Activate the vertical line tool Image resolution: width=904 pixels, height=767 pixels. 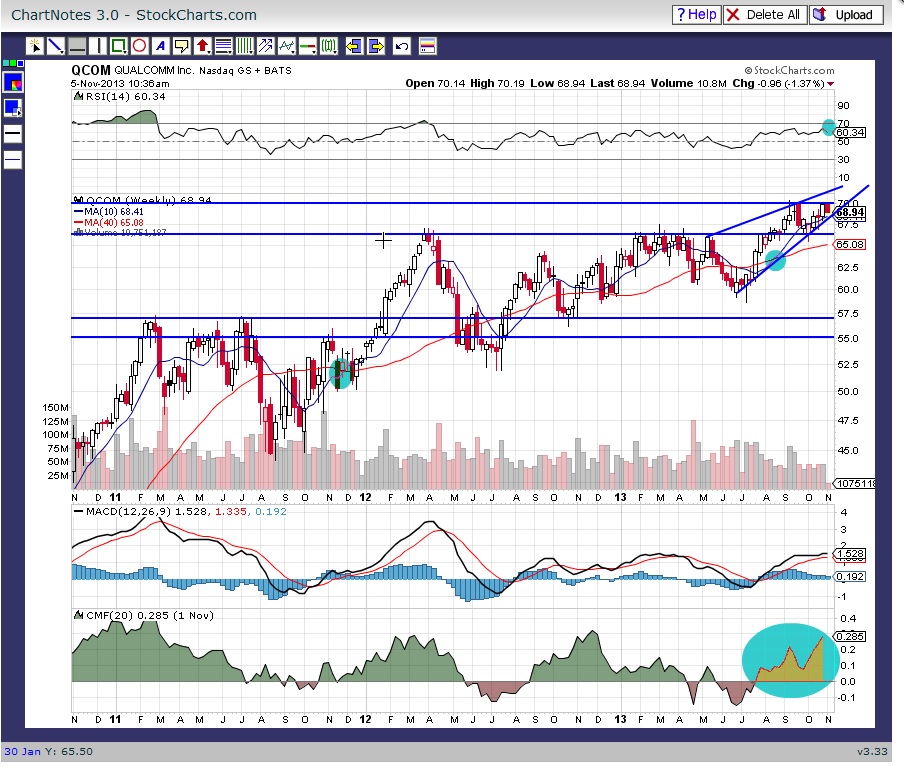[97, 46]
